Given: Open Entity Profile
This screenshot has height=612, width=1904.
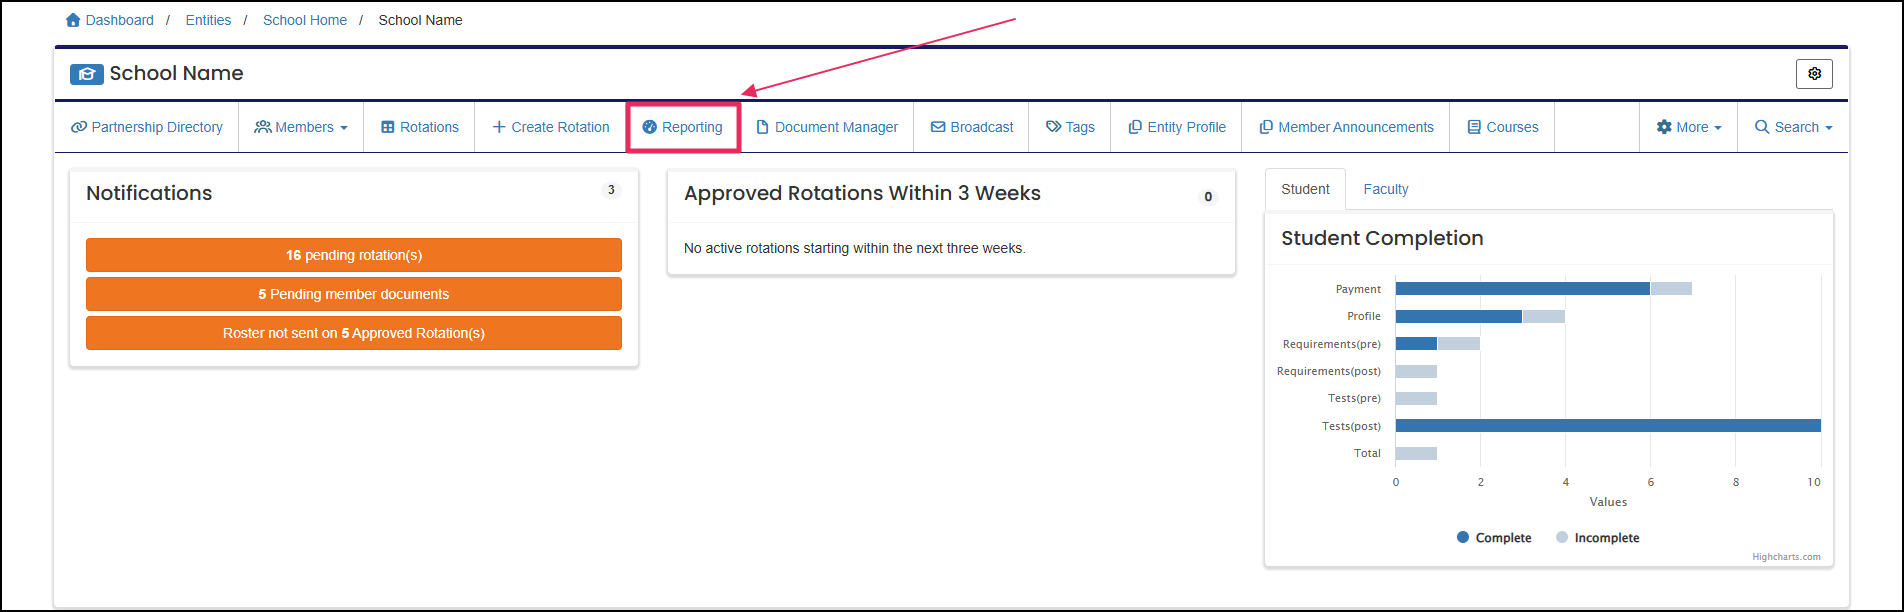Looking at the screenshot, I should pos(1177,127).
